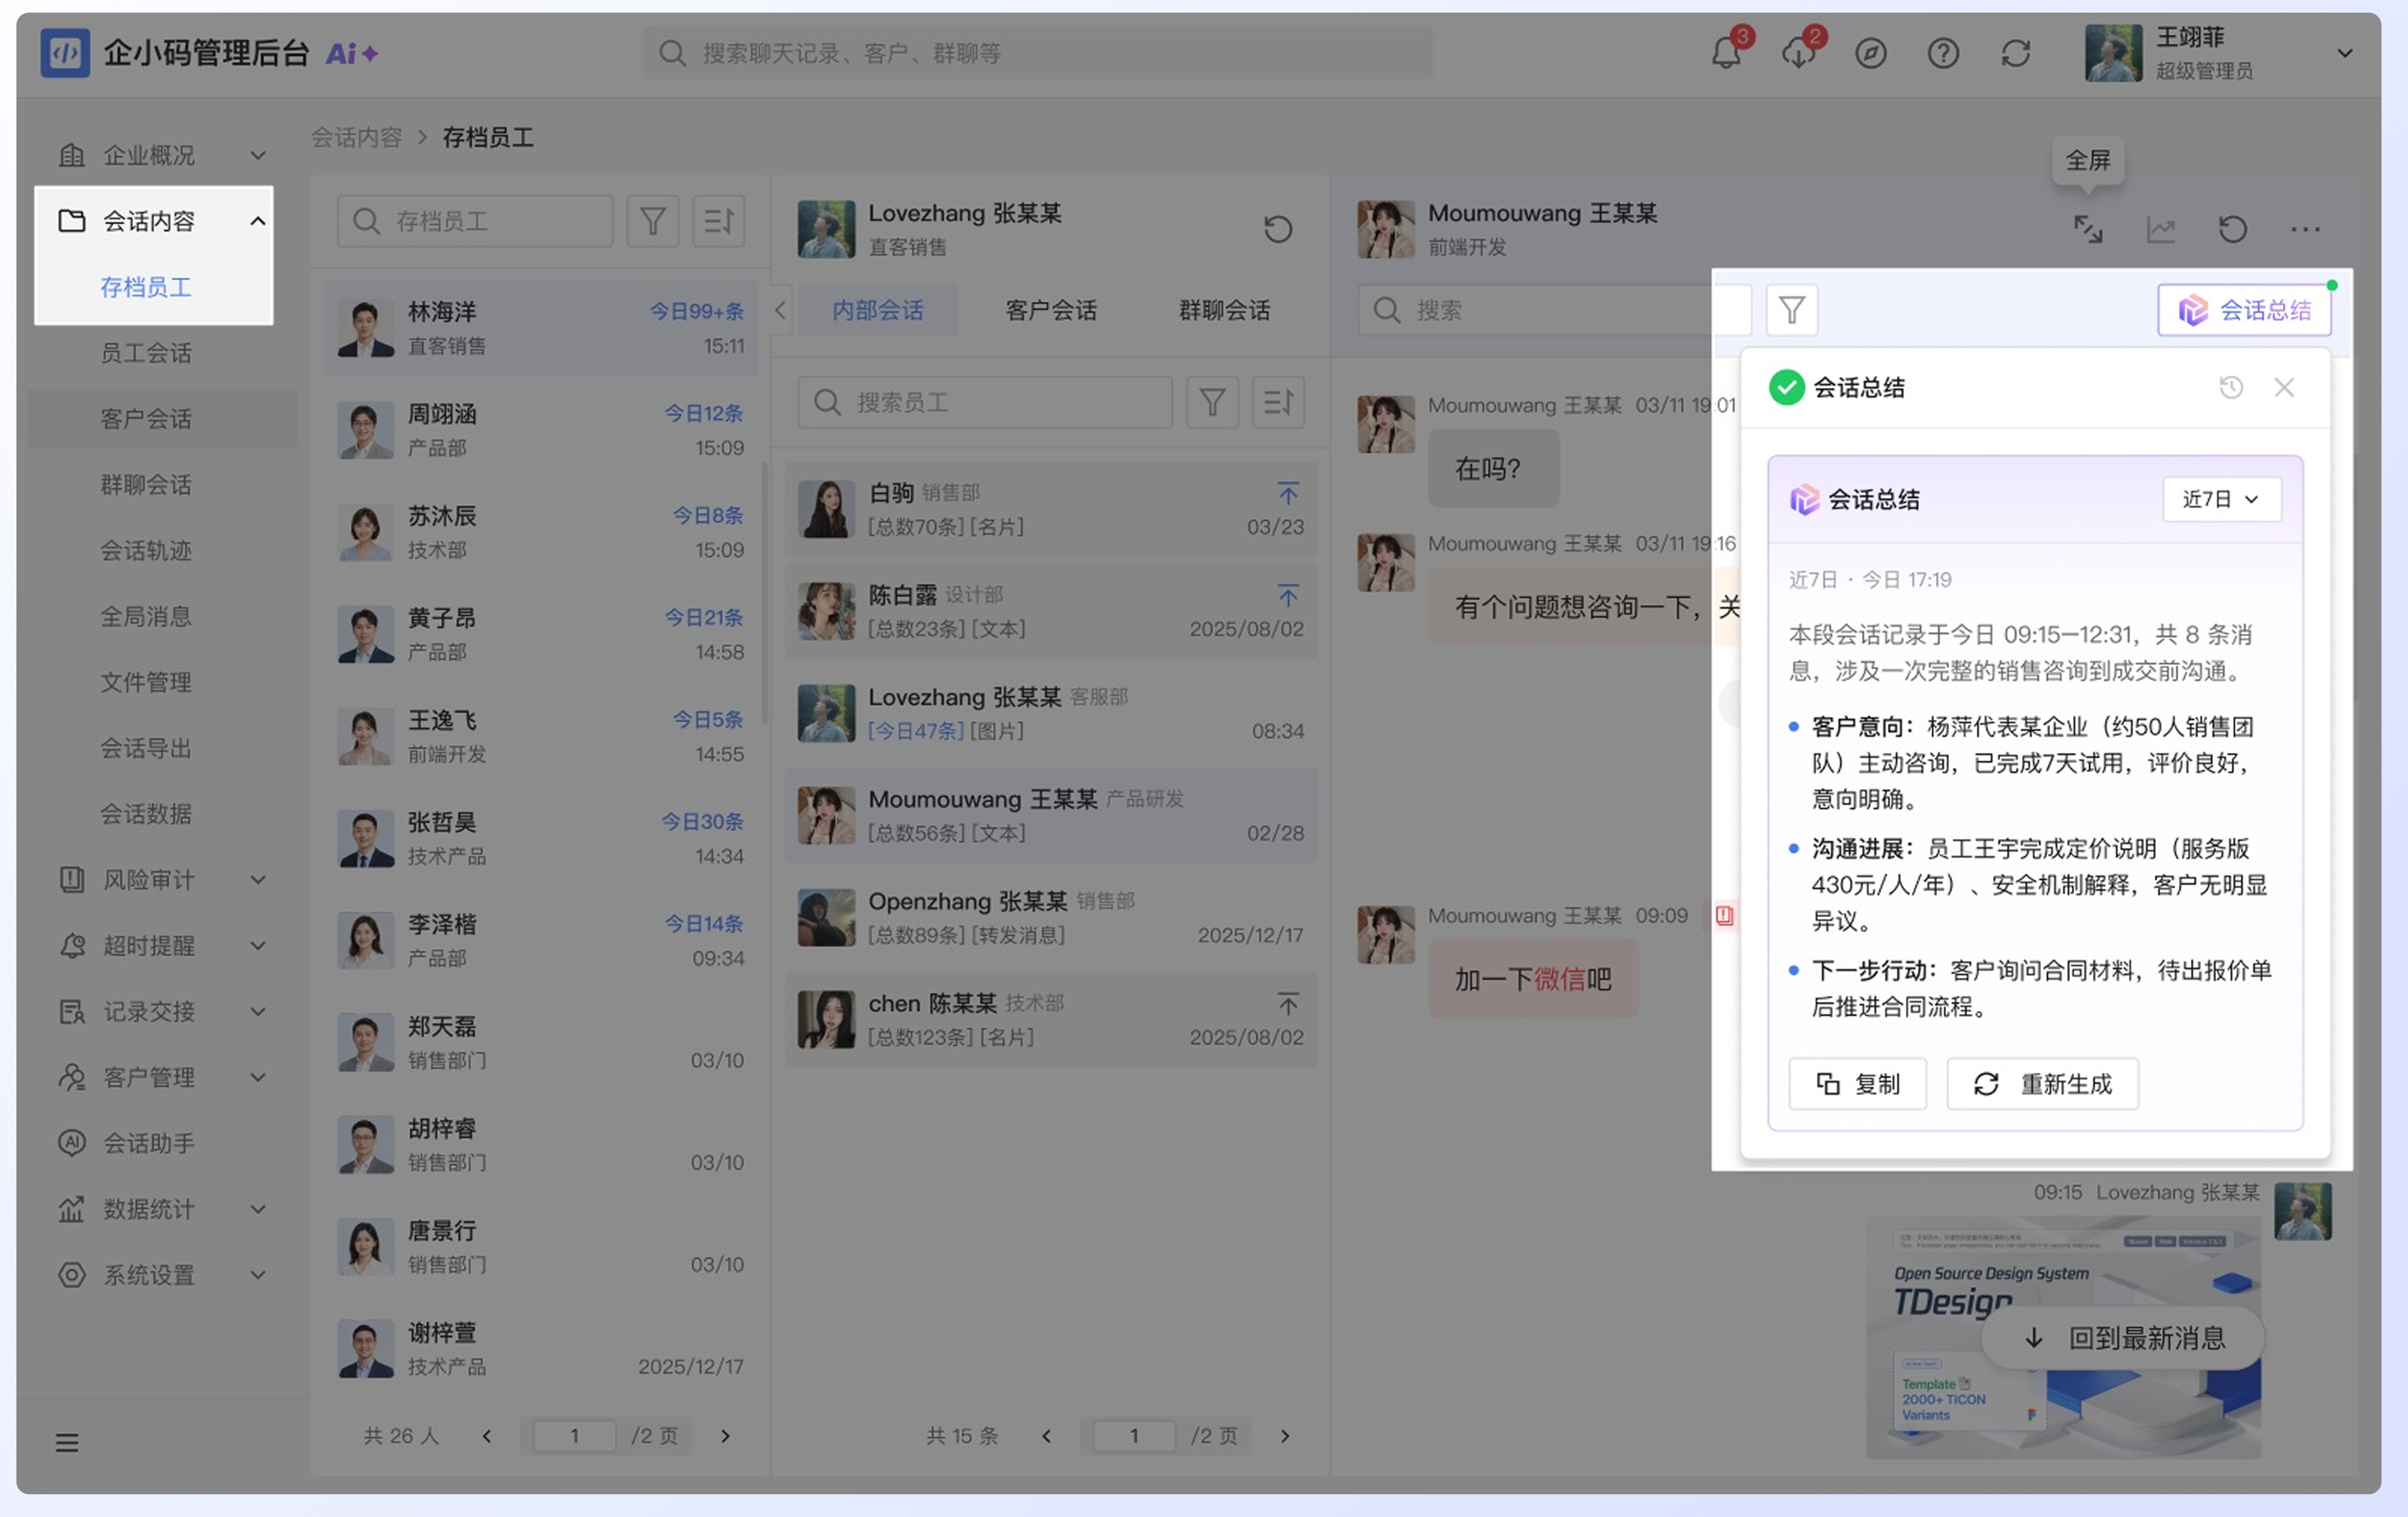
Task: Click the top bar refresh icon
Action: pyautogui.click(x=2015, y=53)
